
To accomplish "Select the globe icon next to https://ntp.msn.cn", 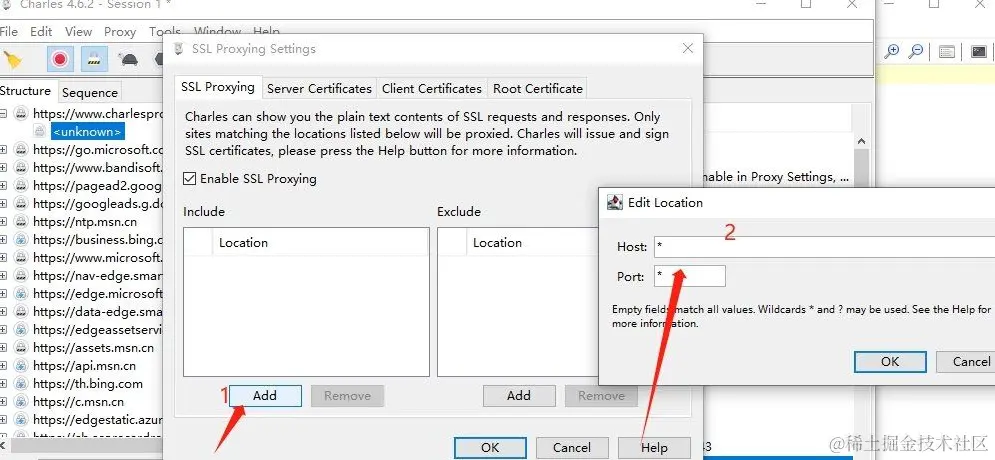I will click(21, 222).
